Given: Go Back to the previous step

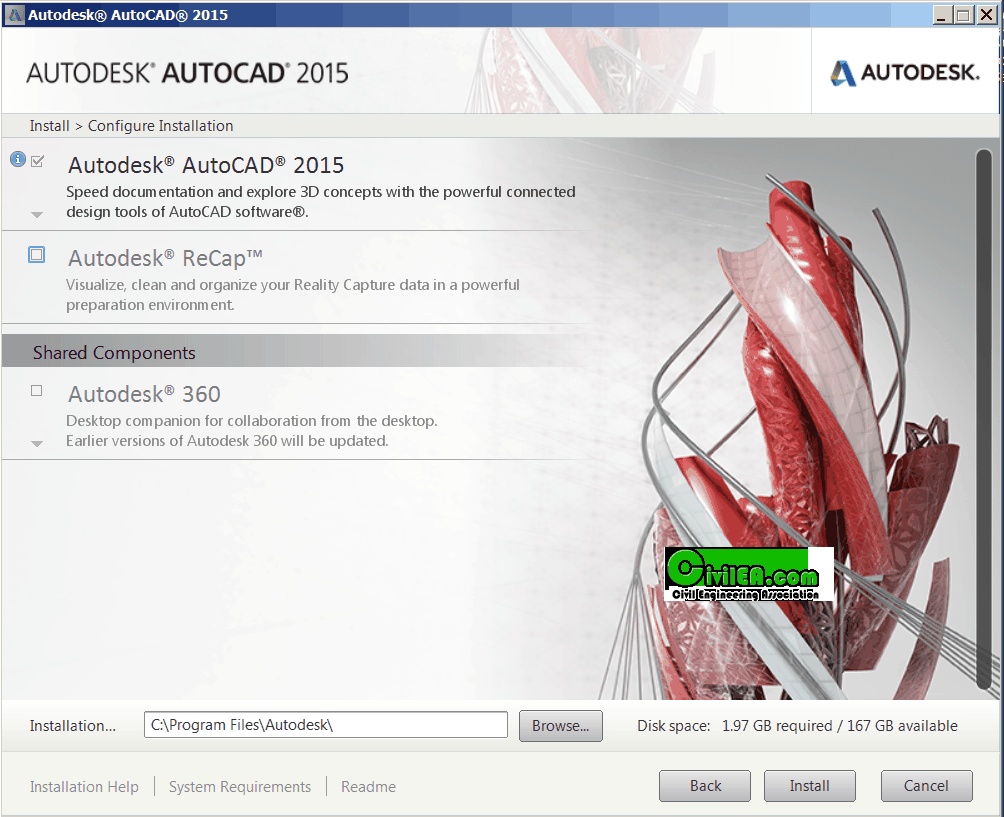Looking at the screenshot, I should pos(705,786).
